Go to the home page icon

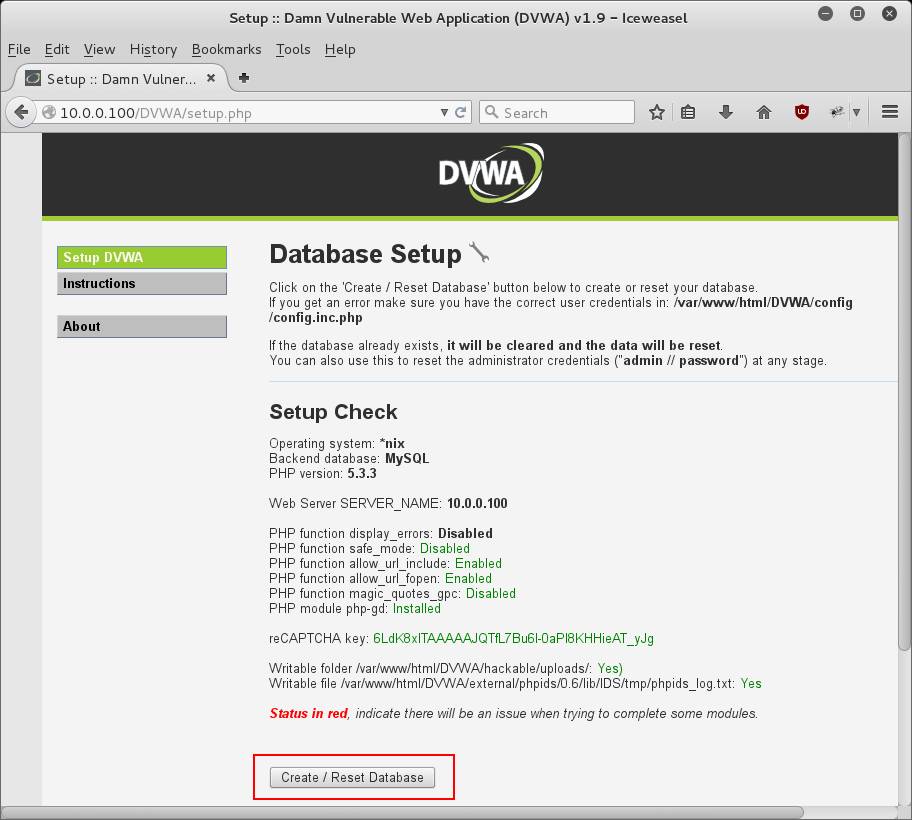tap(764, 112)
